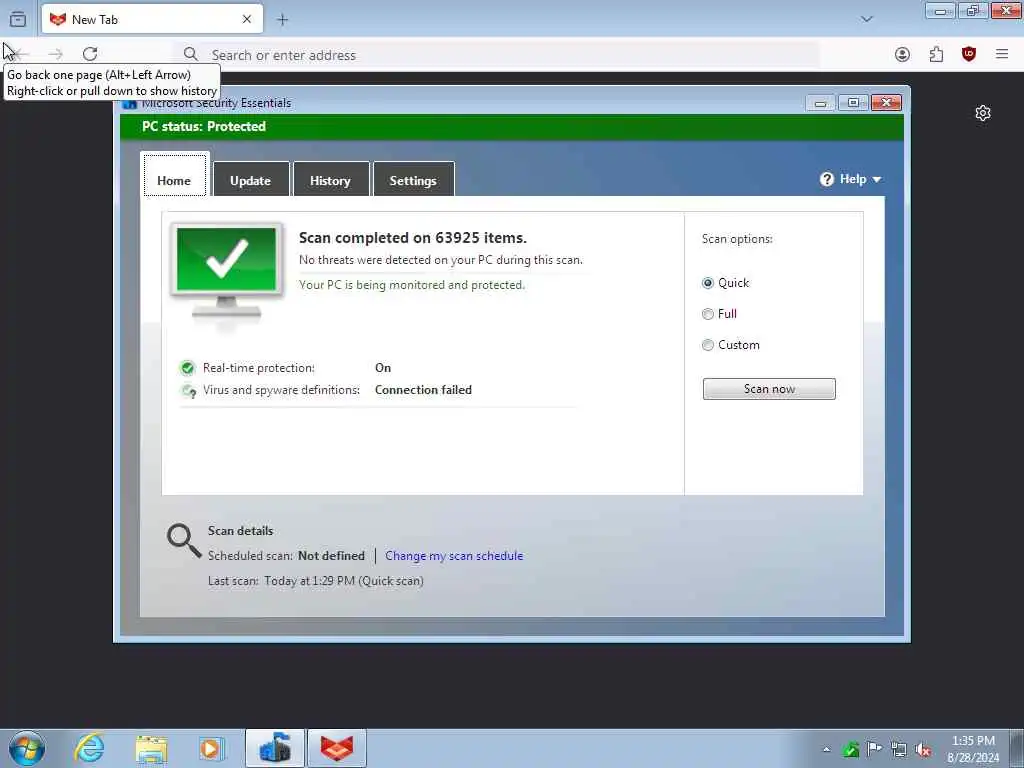1024x768 pixels.
Task: Expand the Help dropdown arrow
Action: click(877, 180)
